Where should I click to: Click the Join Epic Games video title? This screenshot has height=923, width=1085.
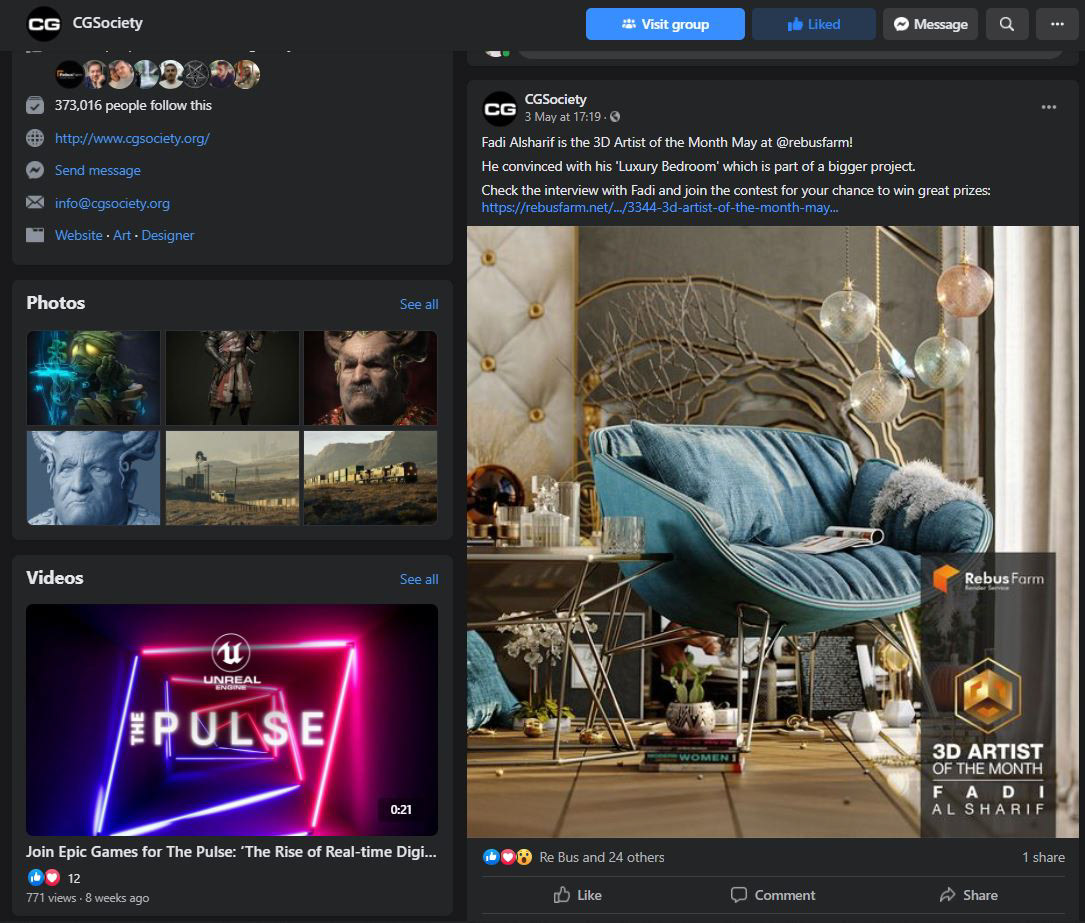pos(231,852)
